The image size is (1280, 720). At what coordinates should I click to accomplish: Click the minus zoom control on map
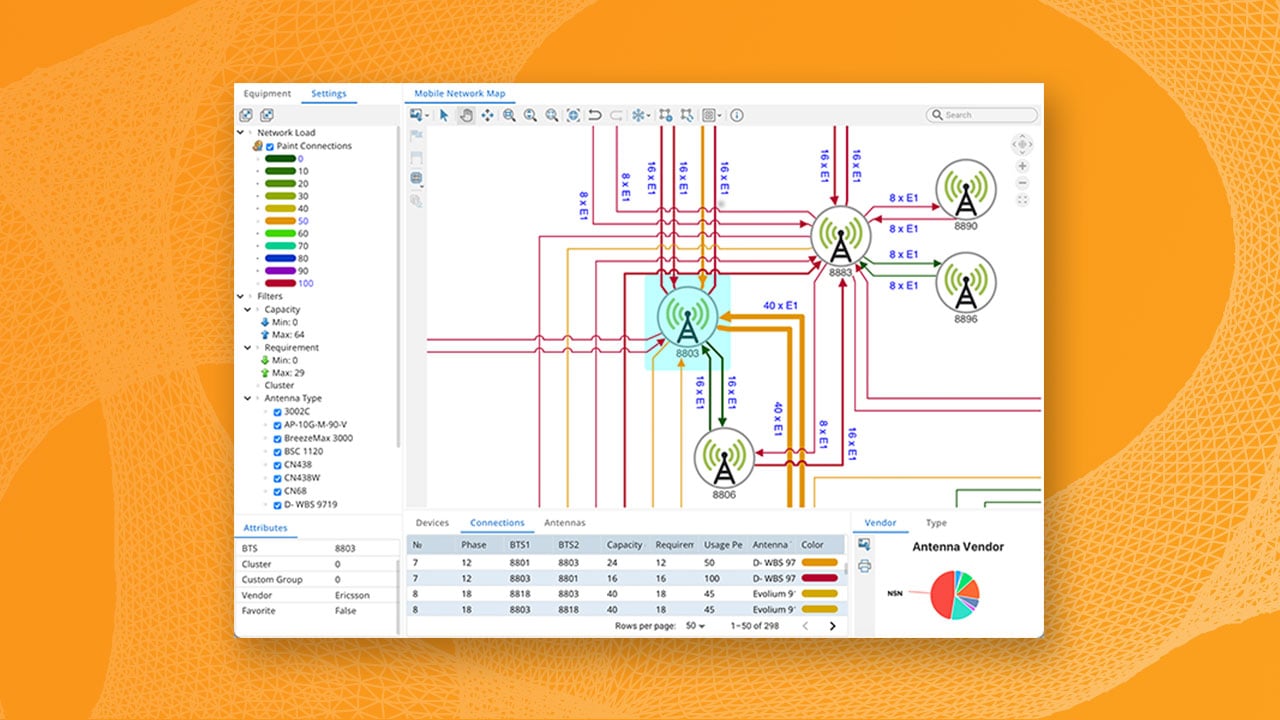pos(1022,183)
